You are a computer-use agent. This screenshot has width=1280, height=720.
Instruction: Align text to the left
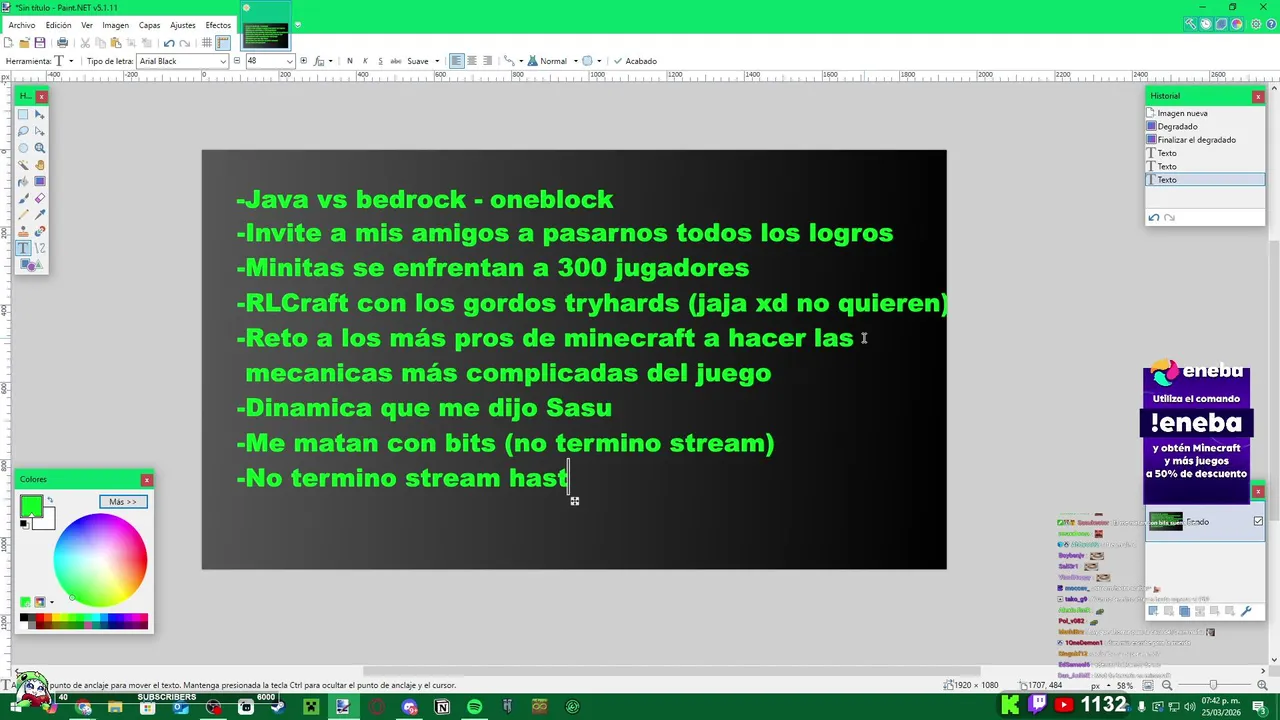tap(456, 61)
